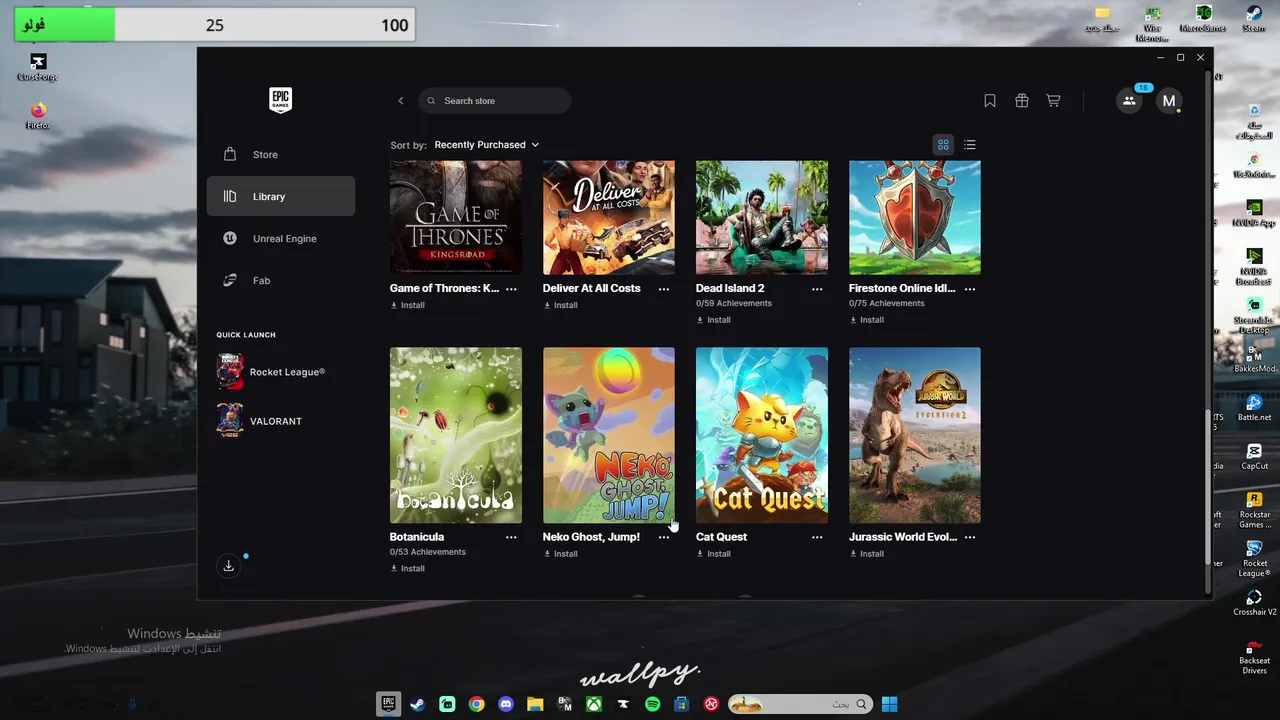The width and height of the screenshot is (1280, 720).
Task: Install Botanicula
Action: (x=408, y=568)
